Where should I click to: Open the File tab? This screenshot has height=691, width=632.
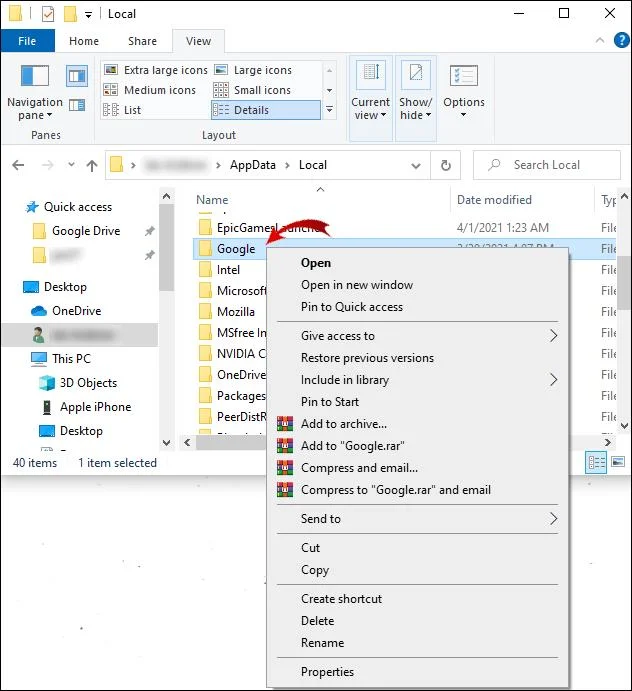(27, 41)
